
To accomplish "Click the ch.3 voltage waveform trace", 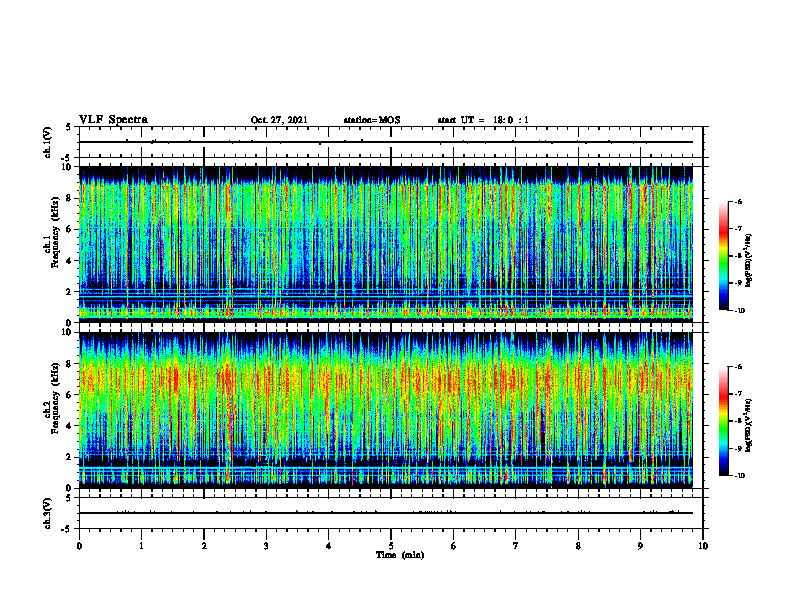I will pyautogui.click(x=386, y=513).
